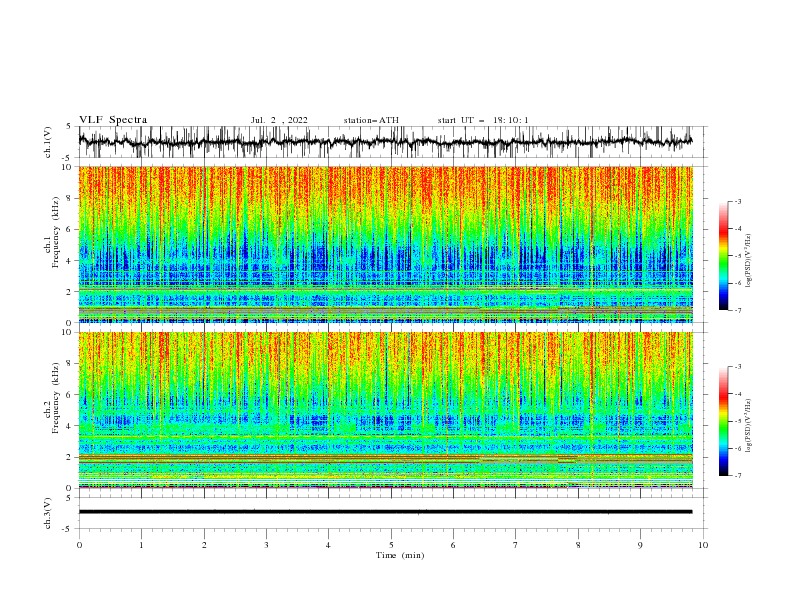
Task: Click the "Time (min)" axis label
Action: (400, 555)
